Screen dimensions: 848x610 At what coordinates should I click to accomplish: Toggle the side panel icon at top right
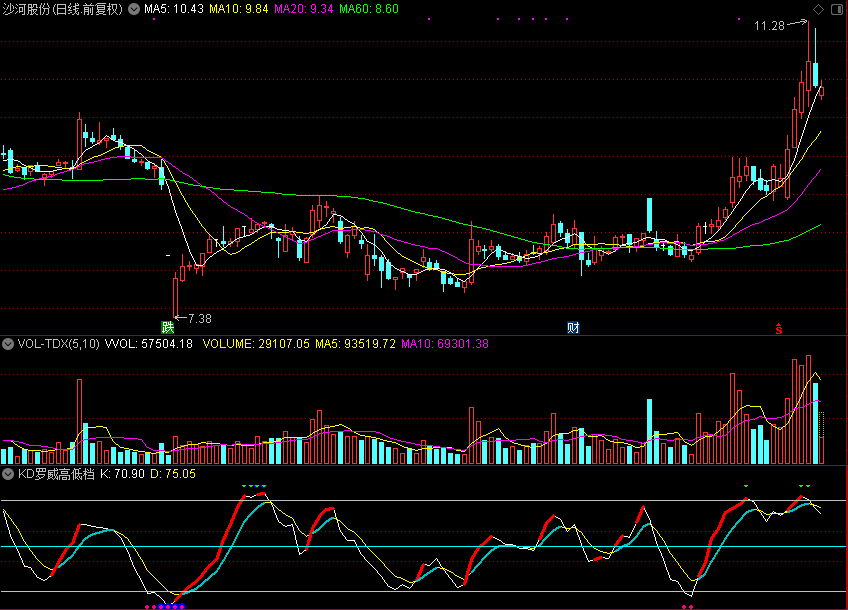[837, 9]
